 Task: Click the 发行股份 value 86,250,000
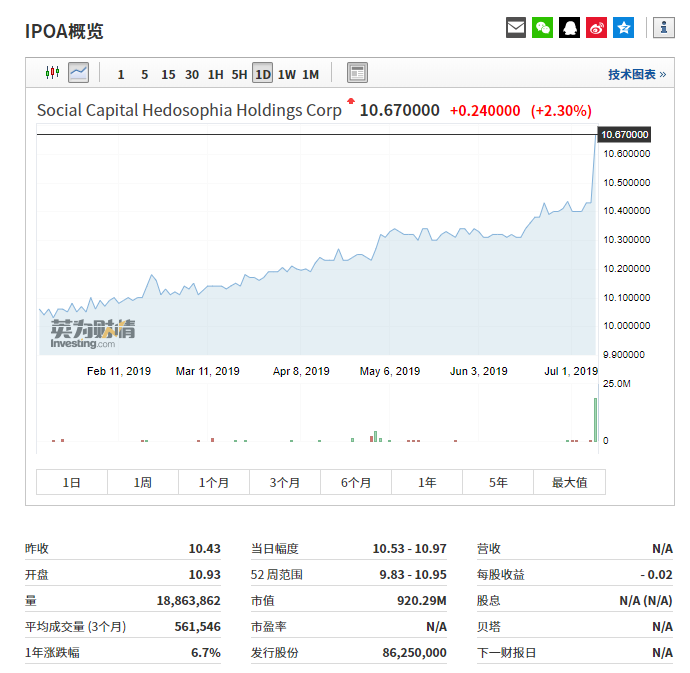(415, 652)
